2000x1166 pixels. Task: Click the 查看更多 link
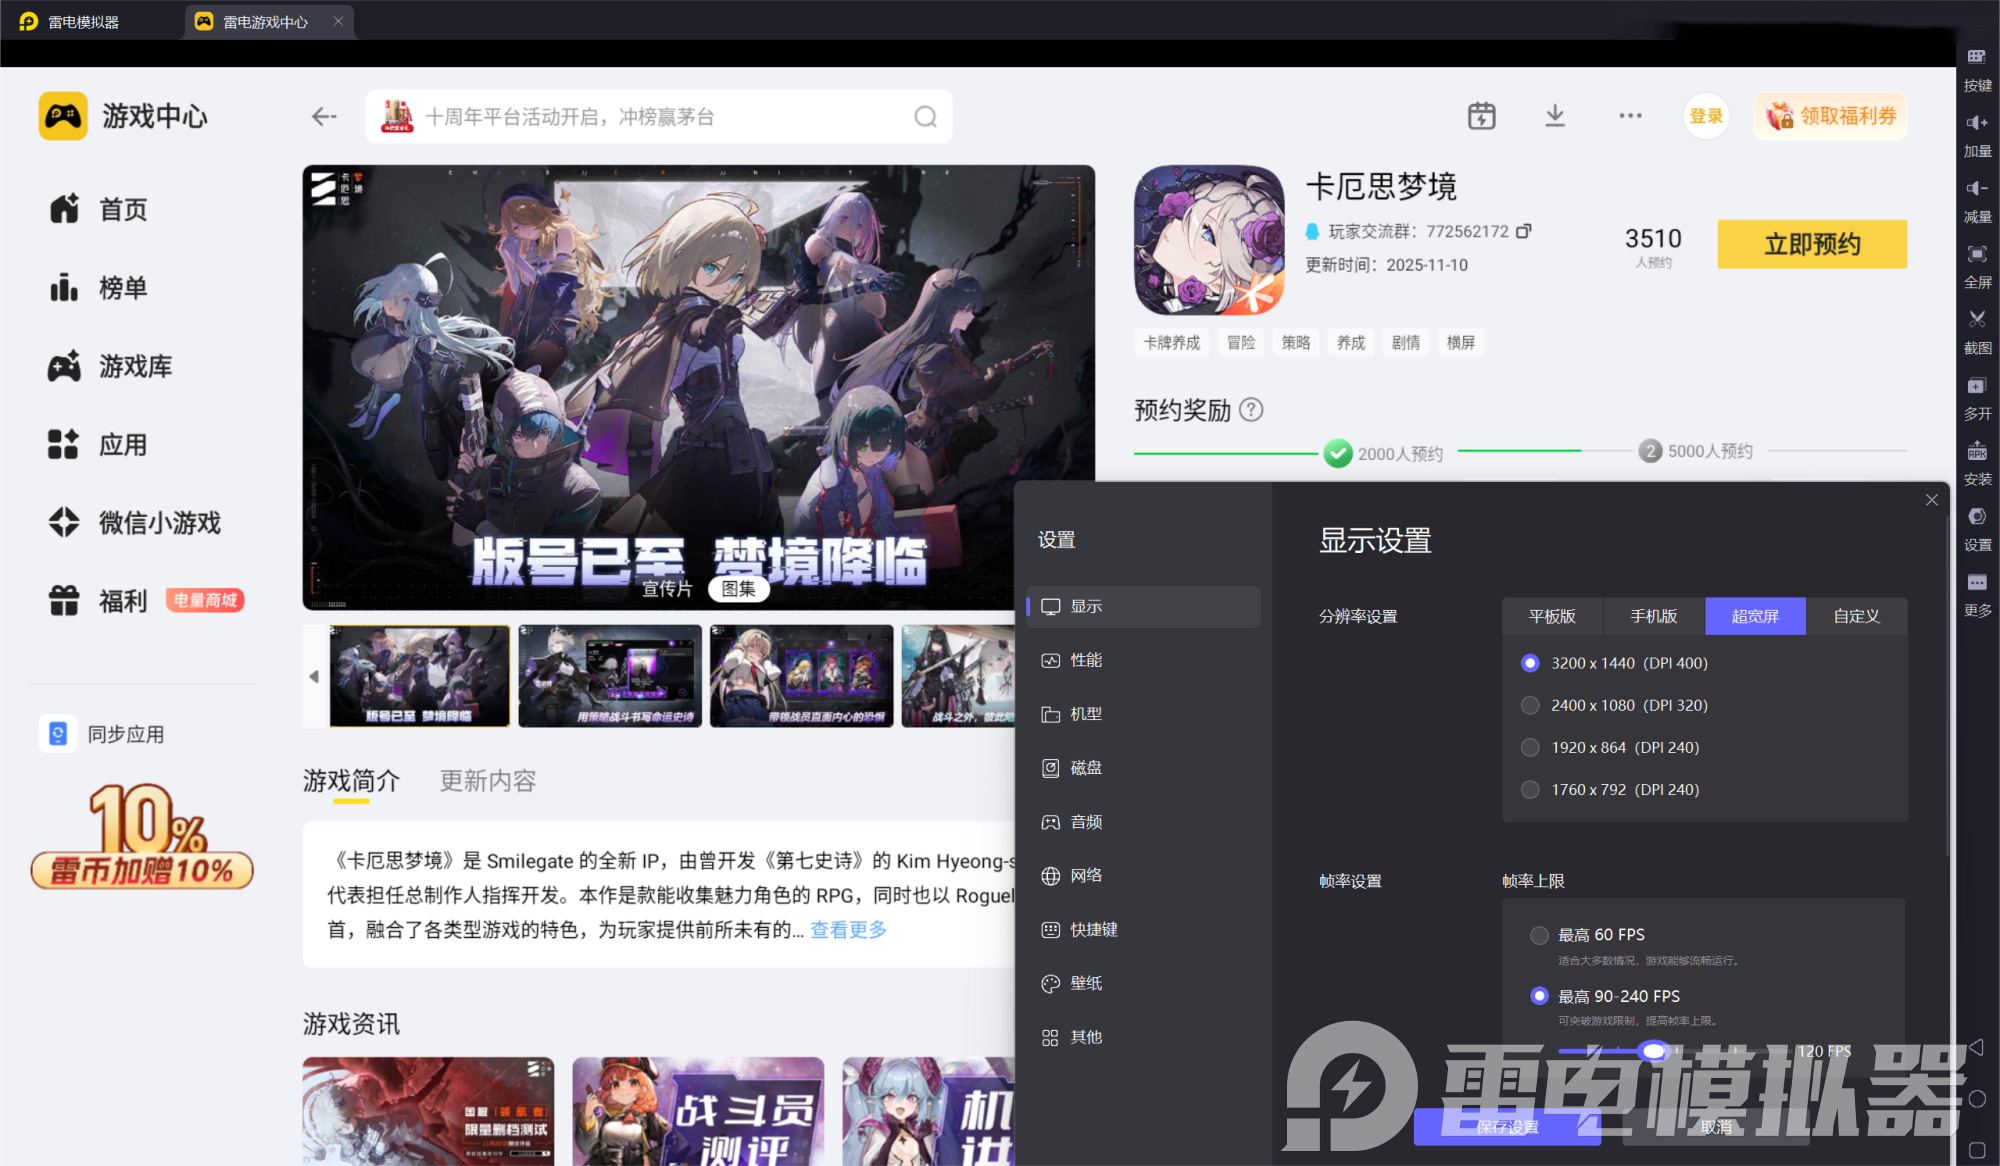pos(848,930)
